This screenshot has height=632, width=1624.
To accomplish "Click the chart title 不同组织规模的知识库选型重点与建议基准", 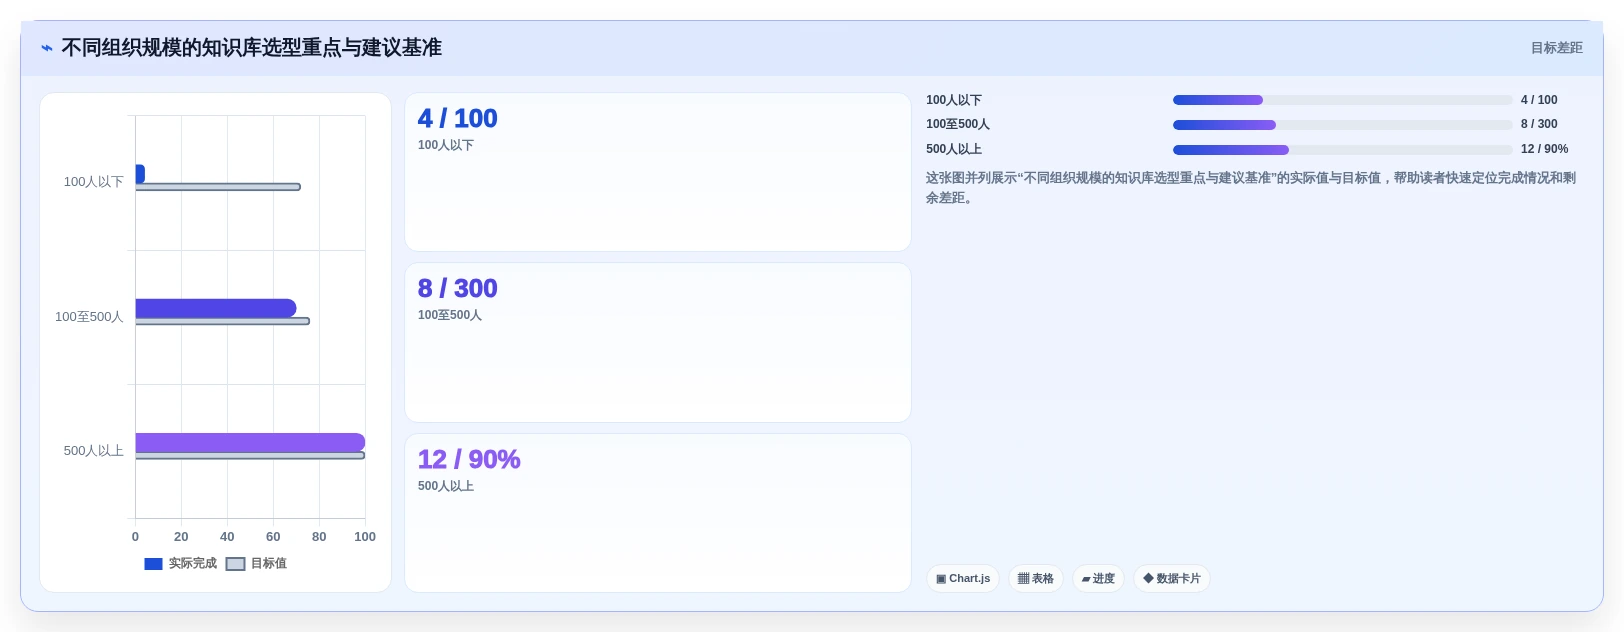I will (251, 48).
